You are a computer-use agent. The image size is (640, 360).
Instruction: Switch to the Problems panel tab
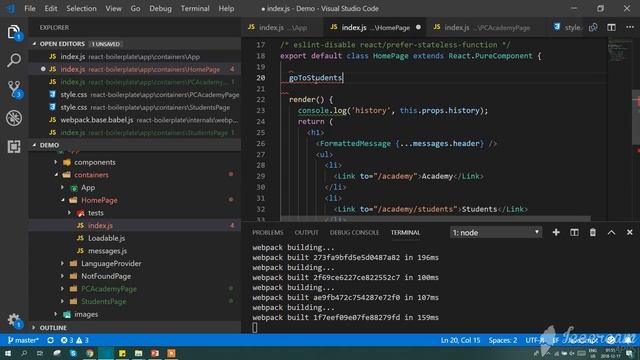point(267,232)
